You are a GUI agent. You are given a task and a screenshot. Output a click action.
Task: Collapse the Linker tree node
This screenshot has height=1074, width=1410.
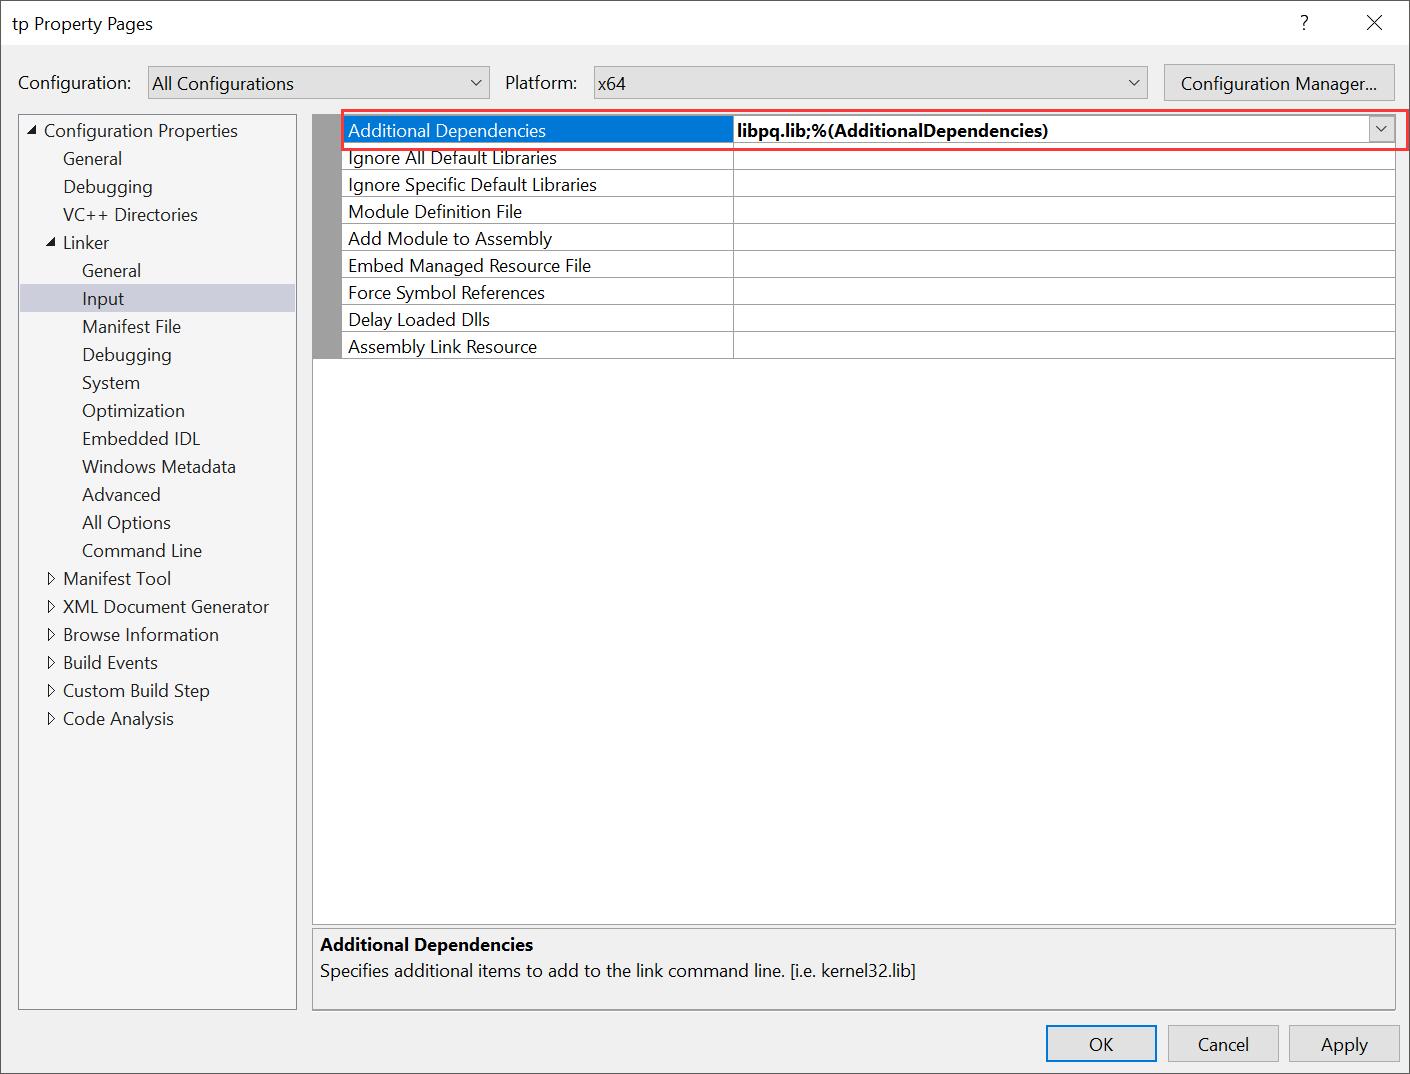(x=51, y=242)
